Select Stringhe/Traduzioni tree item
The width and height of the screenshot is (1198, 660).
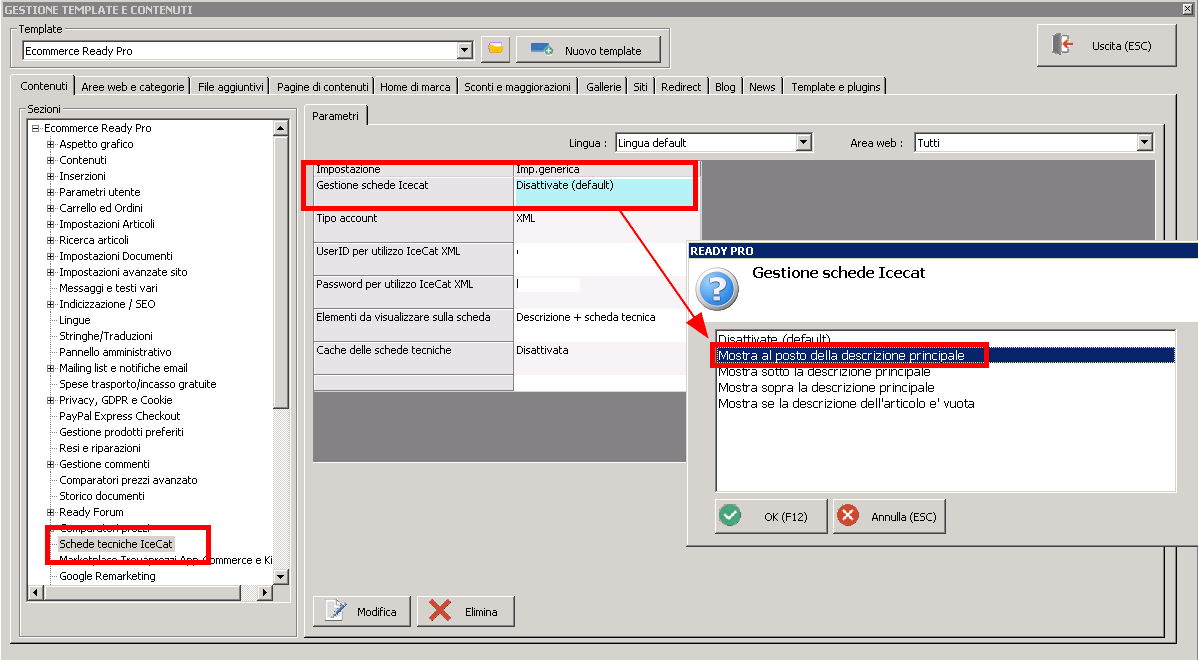pyautogui.click(x=106, y=336)
